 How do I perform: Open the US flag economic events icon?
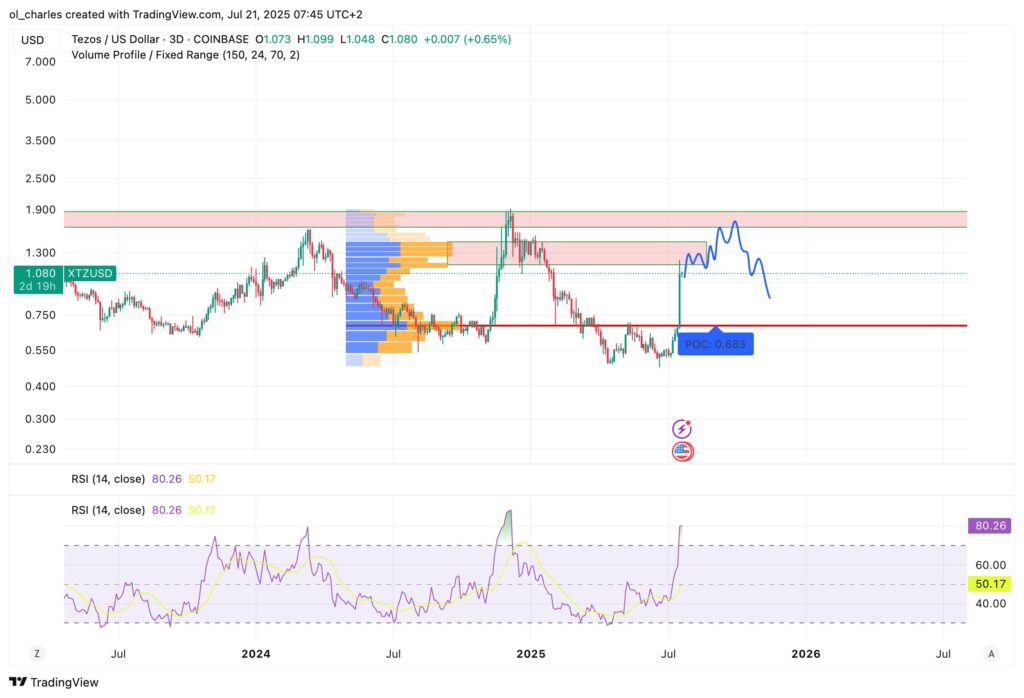[x=683, y=451]
